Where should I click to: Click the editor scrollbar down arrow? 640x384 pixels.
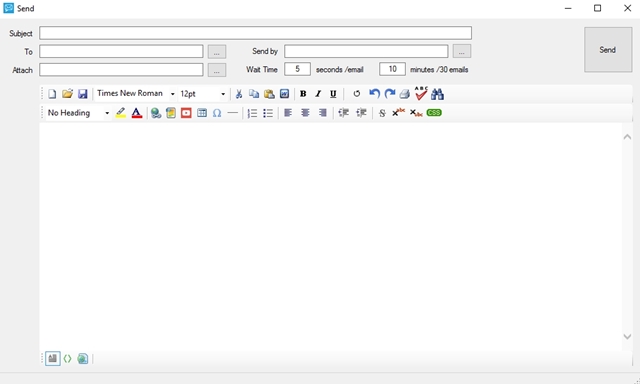627,337
